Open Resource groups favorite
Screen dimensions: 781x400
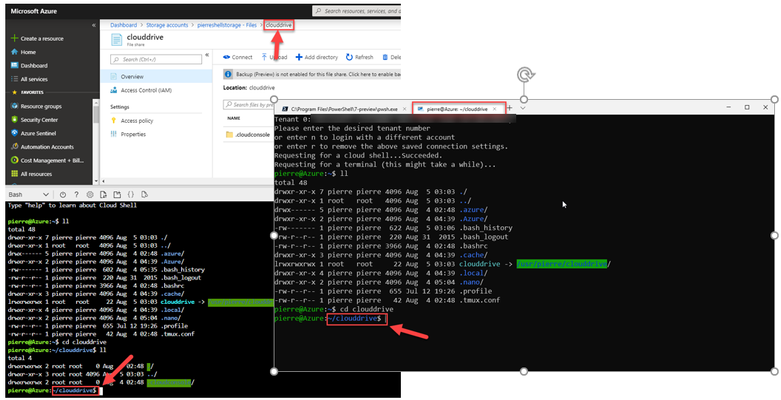click(x=36, y=106)
